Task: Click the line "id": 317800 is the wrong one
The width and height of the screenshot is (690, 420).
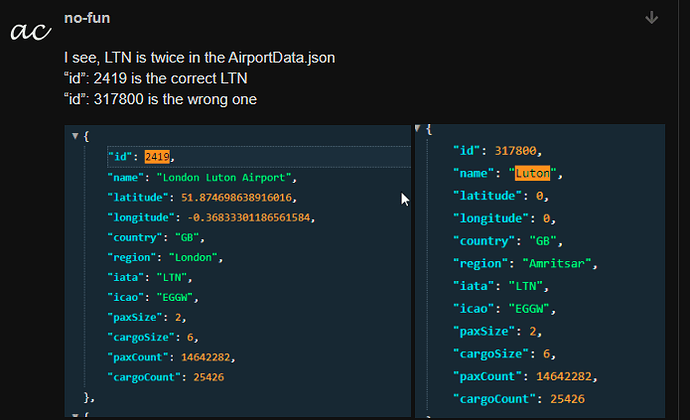Action: pos(160,99)
